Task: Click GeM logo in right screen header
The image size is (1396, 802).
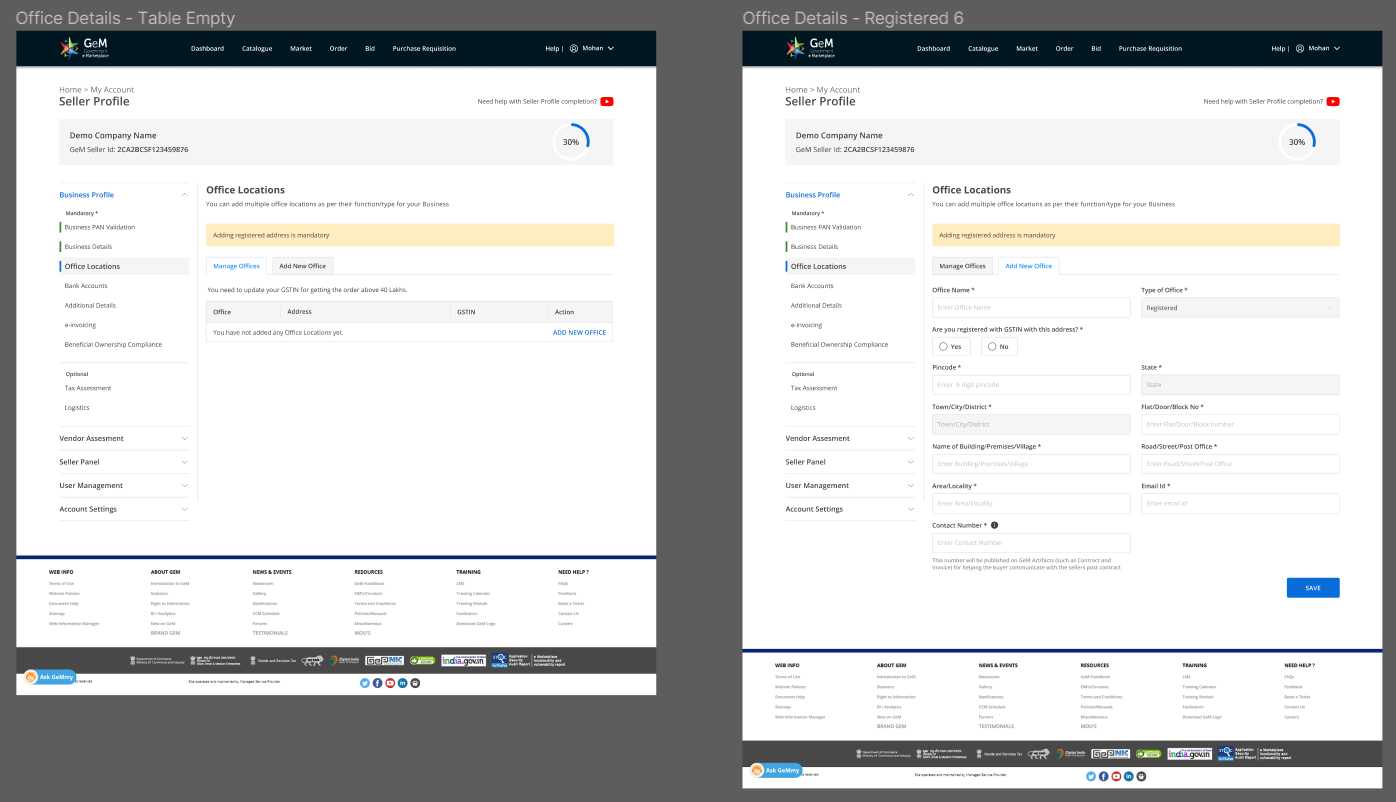Action: tap(810, 47)
